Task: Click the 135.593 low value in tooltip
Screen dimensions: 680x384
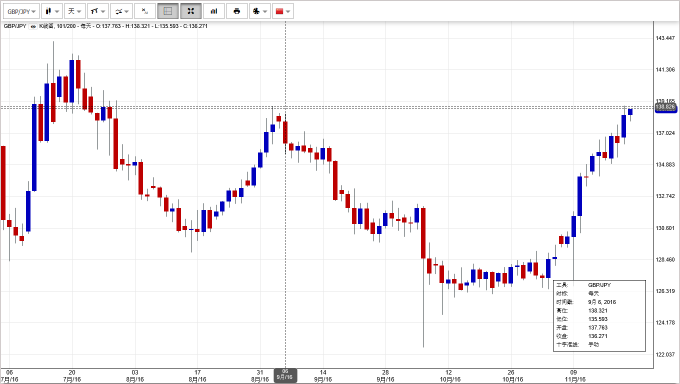Action: point(598,319)
